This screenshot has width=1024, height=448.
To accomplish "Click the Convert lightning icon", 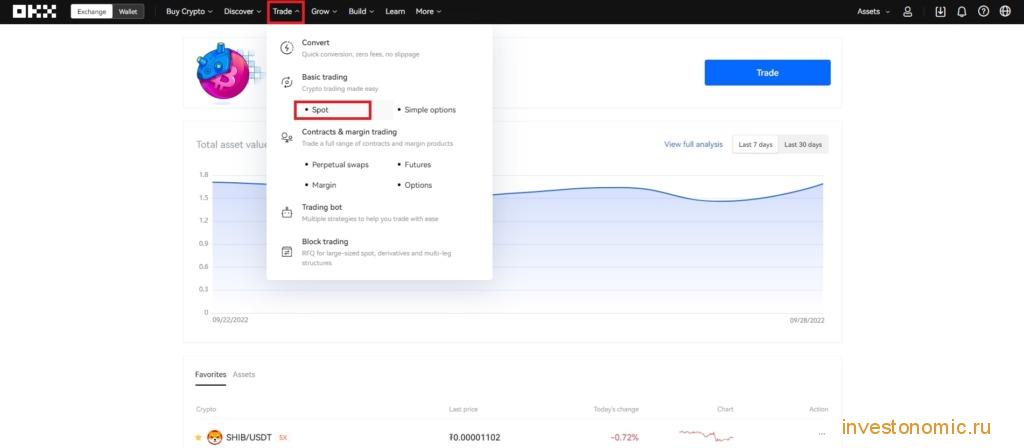I will pos(286,48).
